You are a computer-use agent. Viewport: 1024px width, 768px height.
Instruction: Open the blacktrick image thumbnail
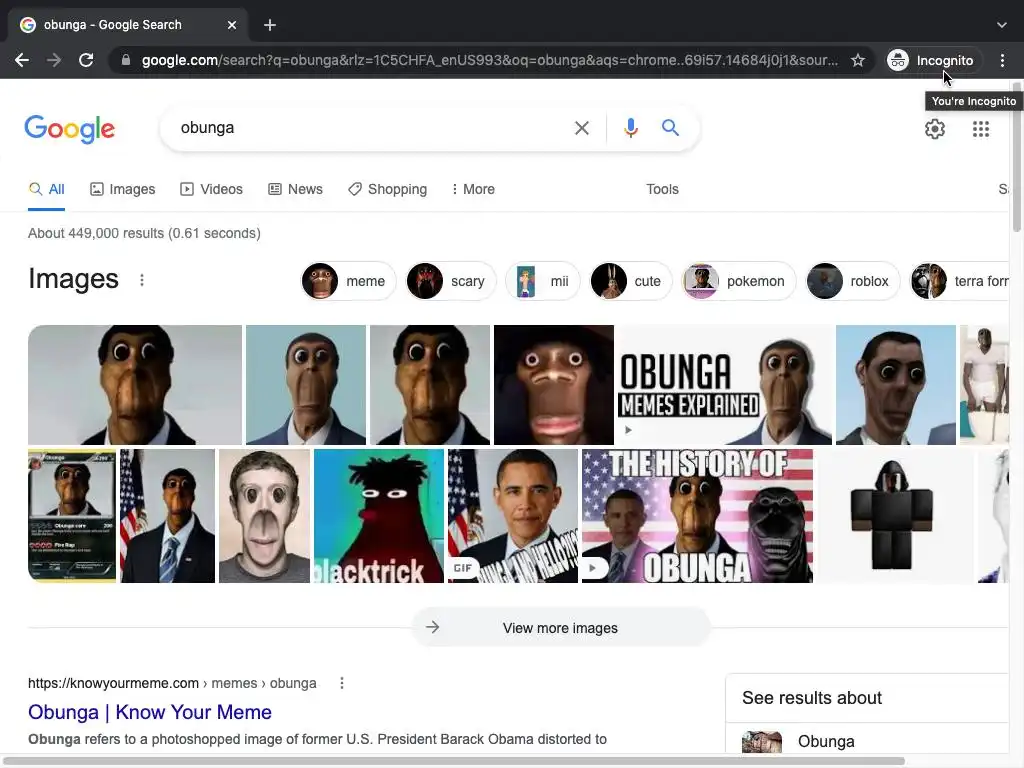click(x=379, y=516)
